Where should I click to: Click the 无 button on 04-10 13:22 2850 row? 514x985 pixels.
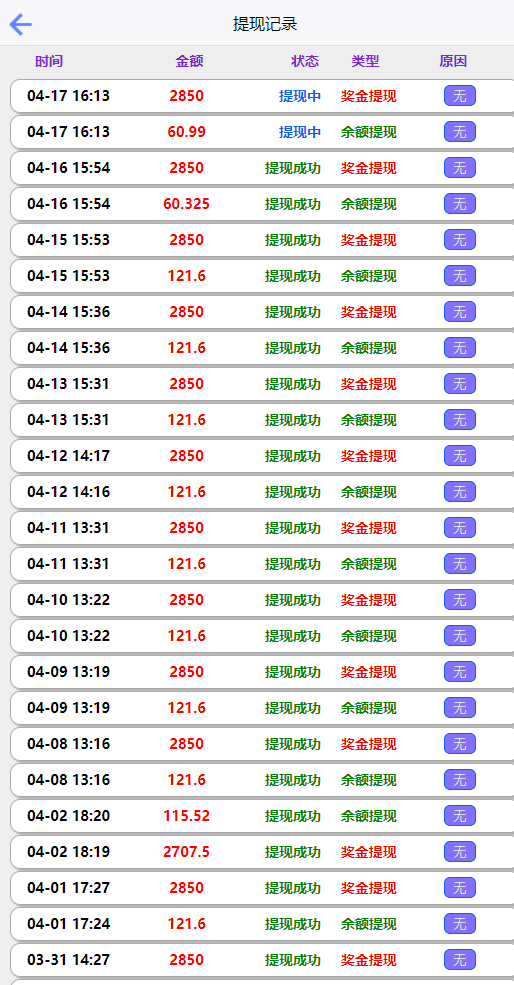point(460,599)
